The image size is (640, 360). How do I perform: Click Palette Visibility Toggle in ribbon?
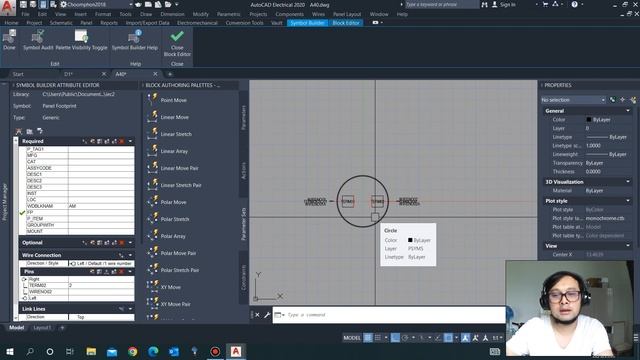tap(81, 40)
